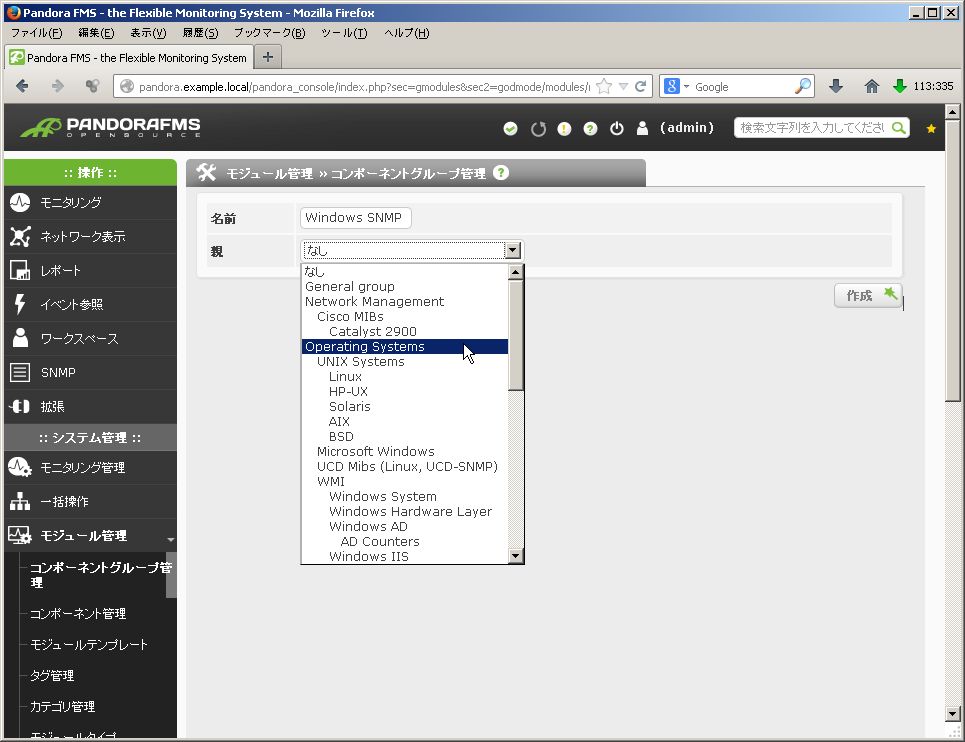Screen dimensions: 965x742
Task: Choose Cisco MIBs from the list
Action: point(405,316)
